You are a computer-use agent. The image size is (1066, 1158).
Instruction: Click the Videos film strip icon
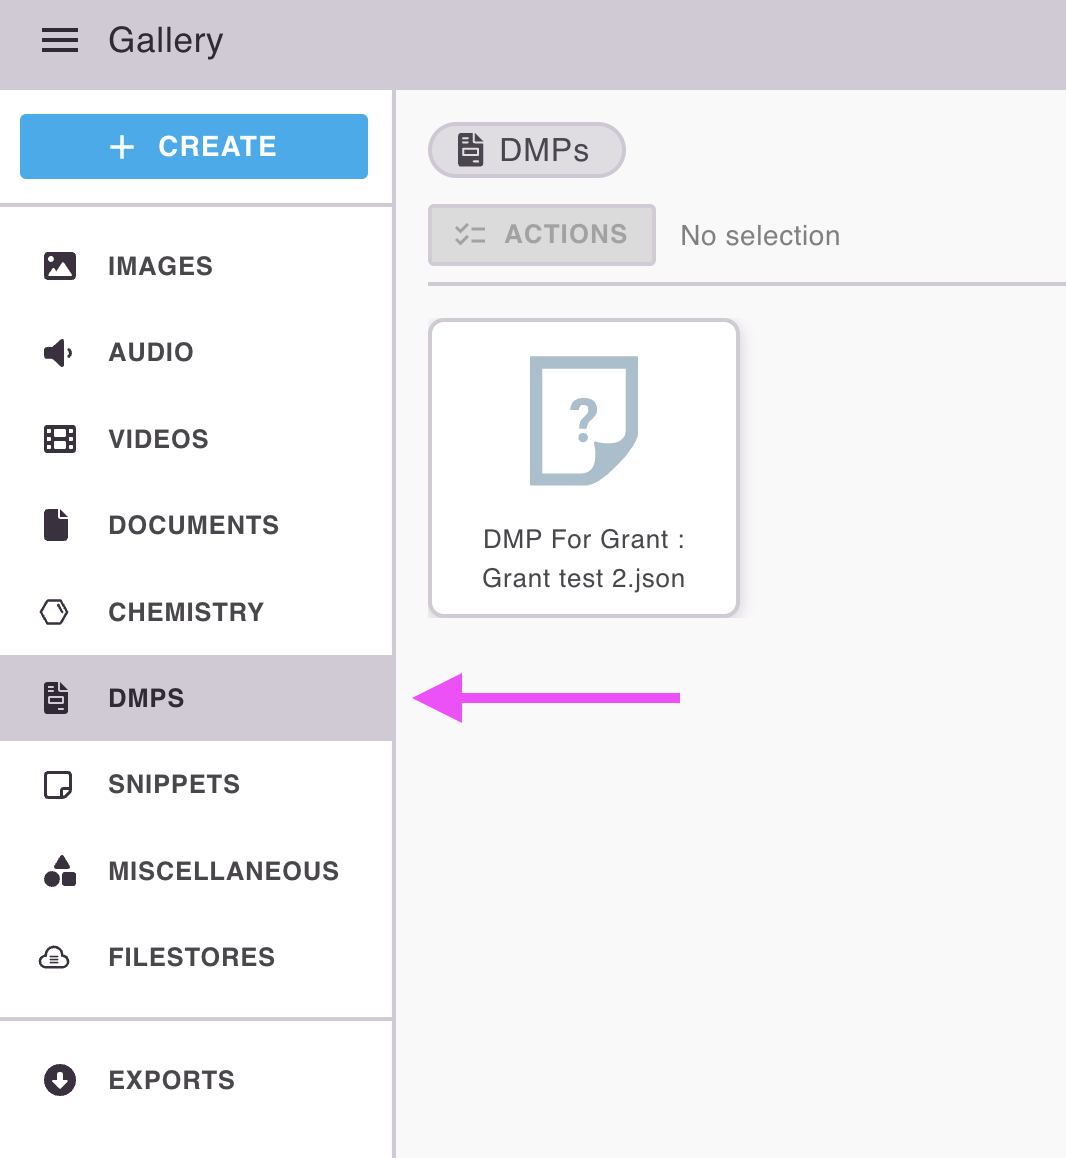(60, 439)
